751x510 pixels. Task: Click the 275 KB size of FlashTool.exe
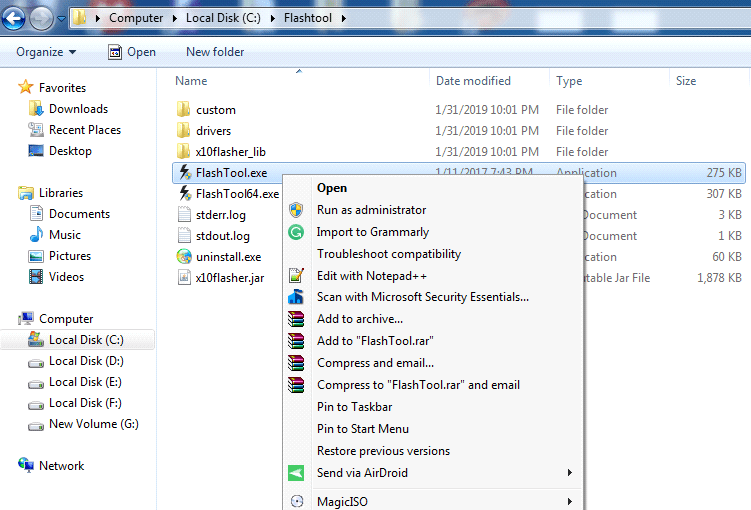click(x=724, y=173)
